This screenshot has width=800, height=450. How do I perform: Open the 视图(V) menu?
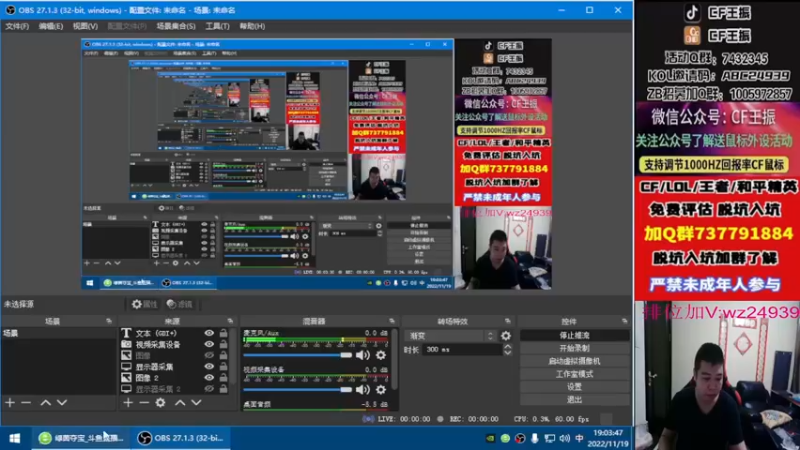tap(85, 26)
